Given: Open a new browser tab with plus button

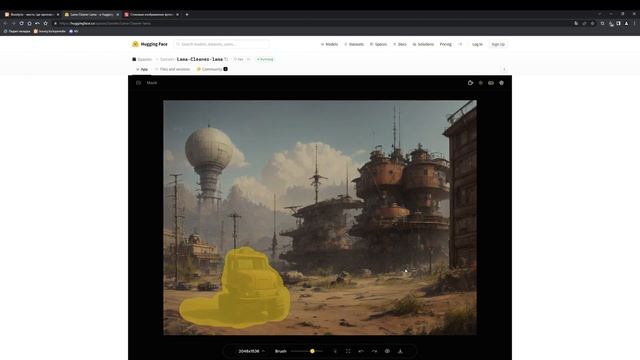Looking at the screenshot, I should [187, 14].
